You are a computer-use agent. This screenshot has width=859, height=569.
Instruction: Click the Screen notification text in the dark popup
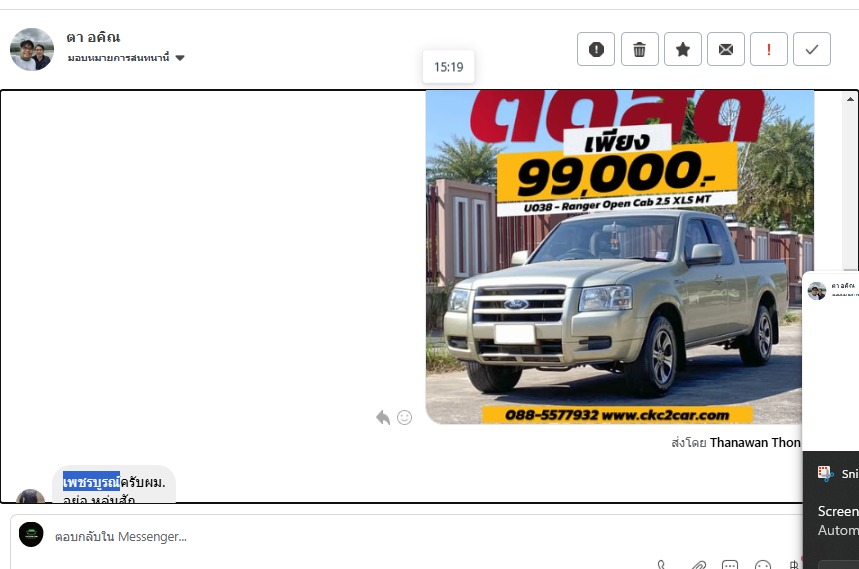click(x=838, y=511)
